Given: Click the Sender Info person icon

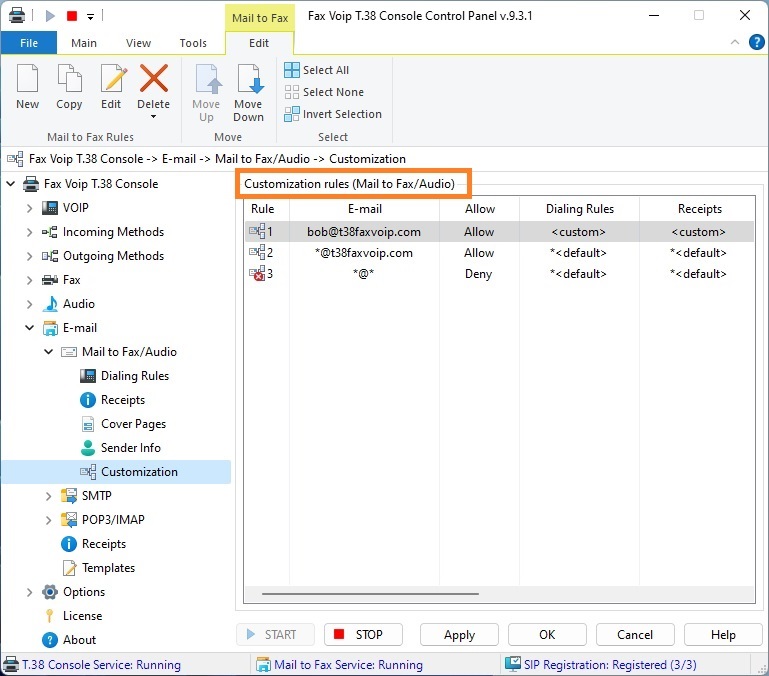Looking at the screenshot, I should (x=88, y=447).
